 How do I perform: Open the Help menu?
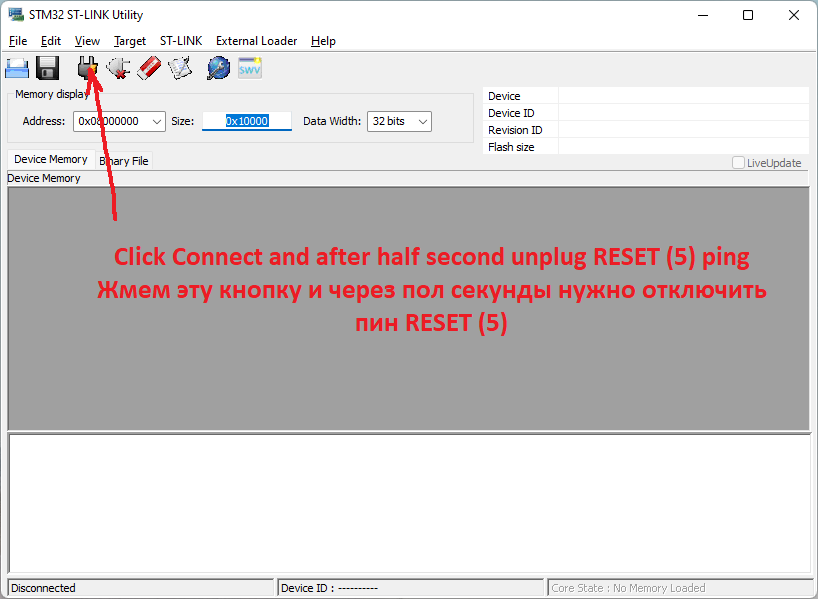coord(323,41)
